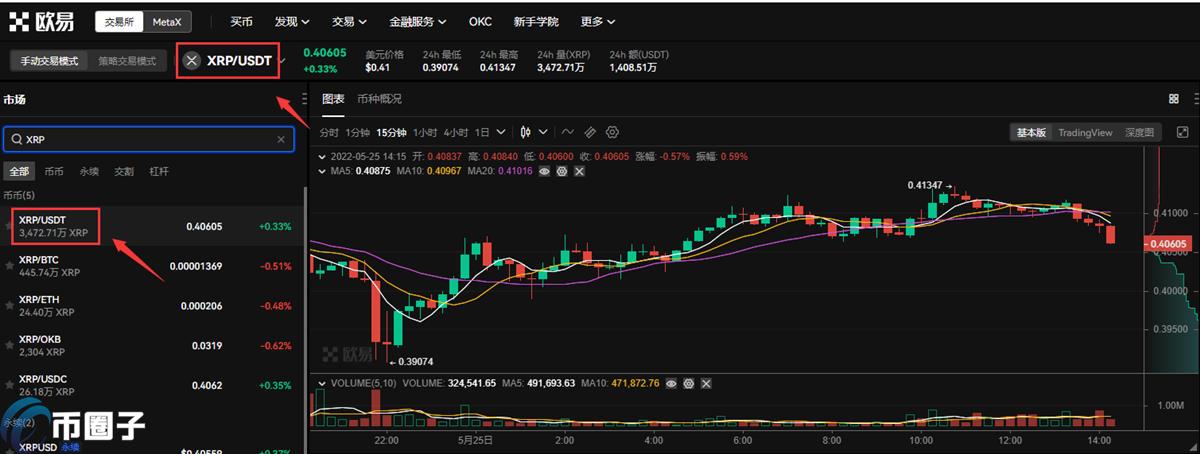This screenshot has height=454, width=1200.
Task: Click the XRP market search field
Action: (x=149, y=139)
